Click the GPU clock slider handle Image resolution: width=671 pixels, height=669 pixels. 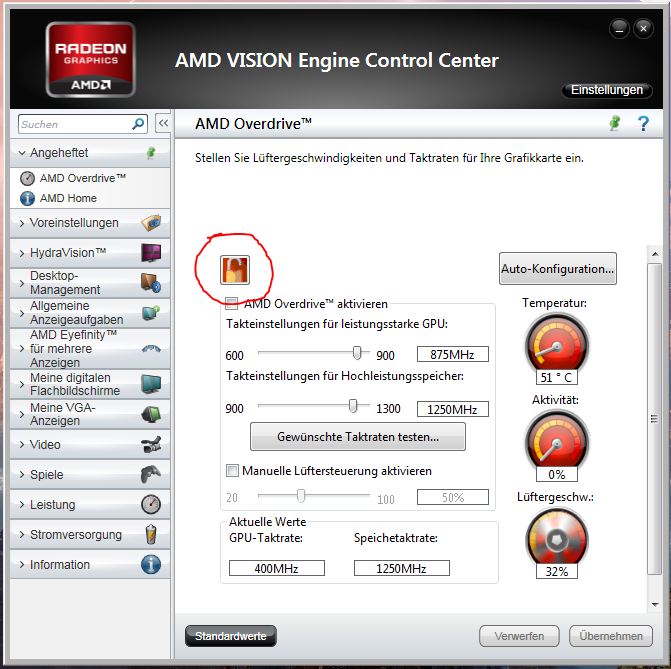(356, 353)
